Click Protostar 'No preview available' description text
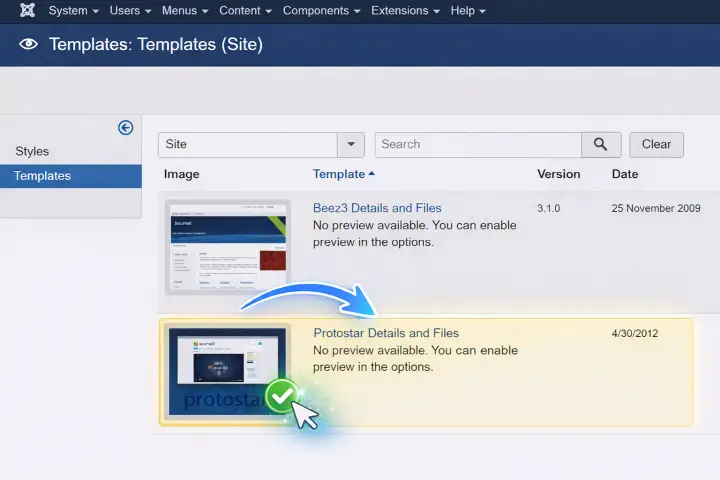The image size is (720, 480). pos(415,358)
